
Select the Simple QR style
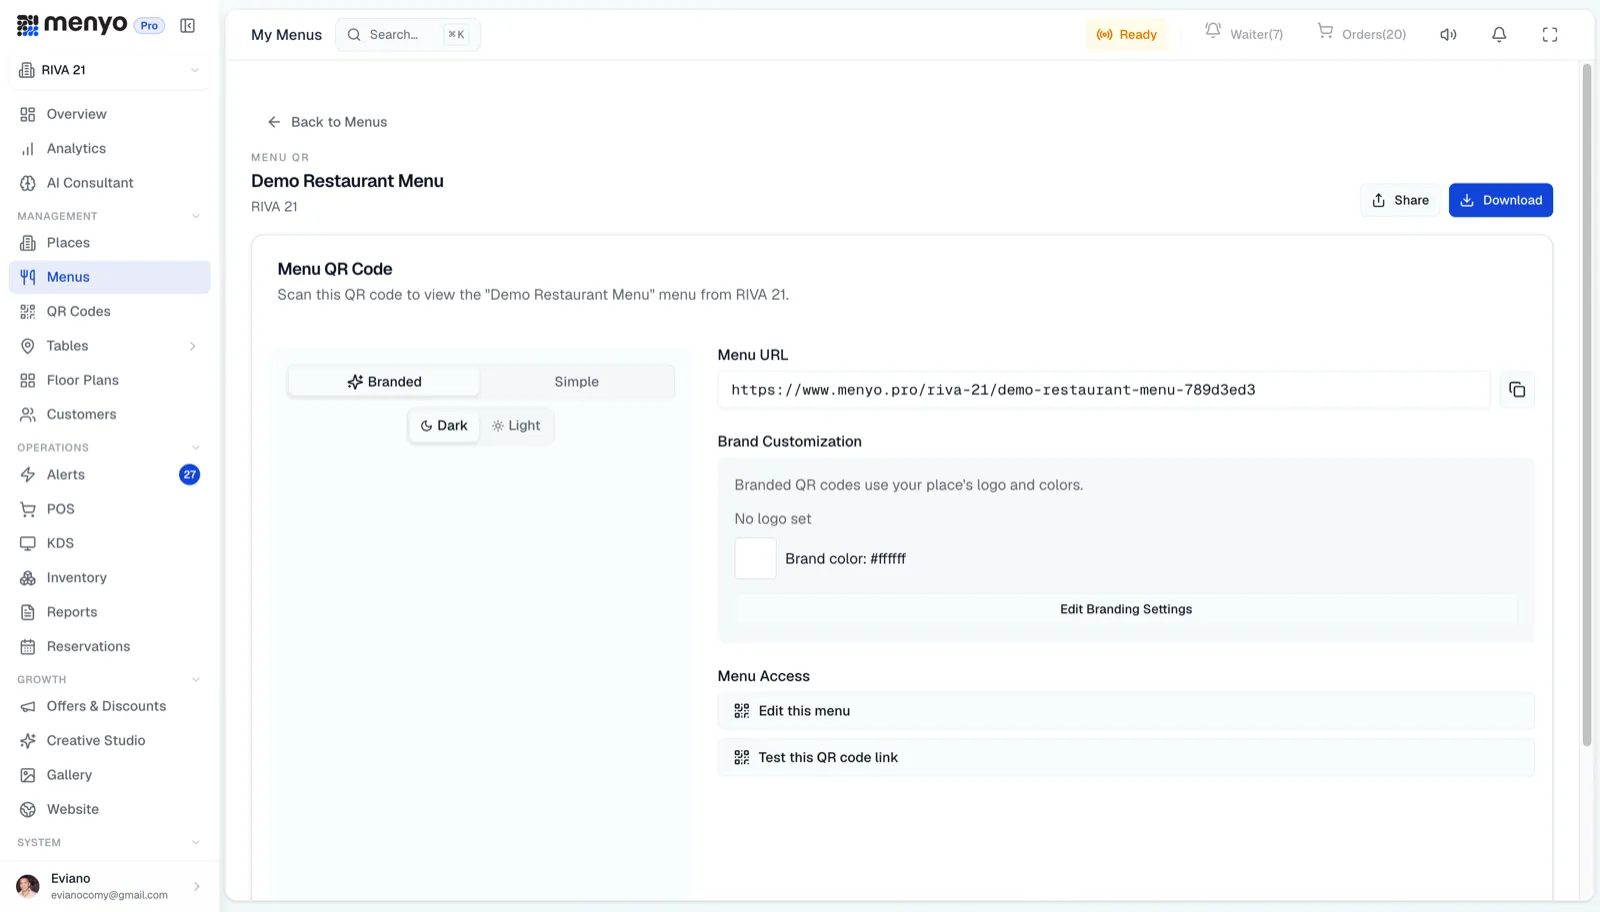click(x=576, y=382)
